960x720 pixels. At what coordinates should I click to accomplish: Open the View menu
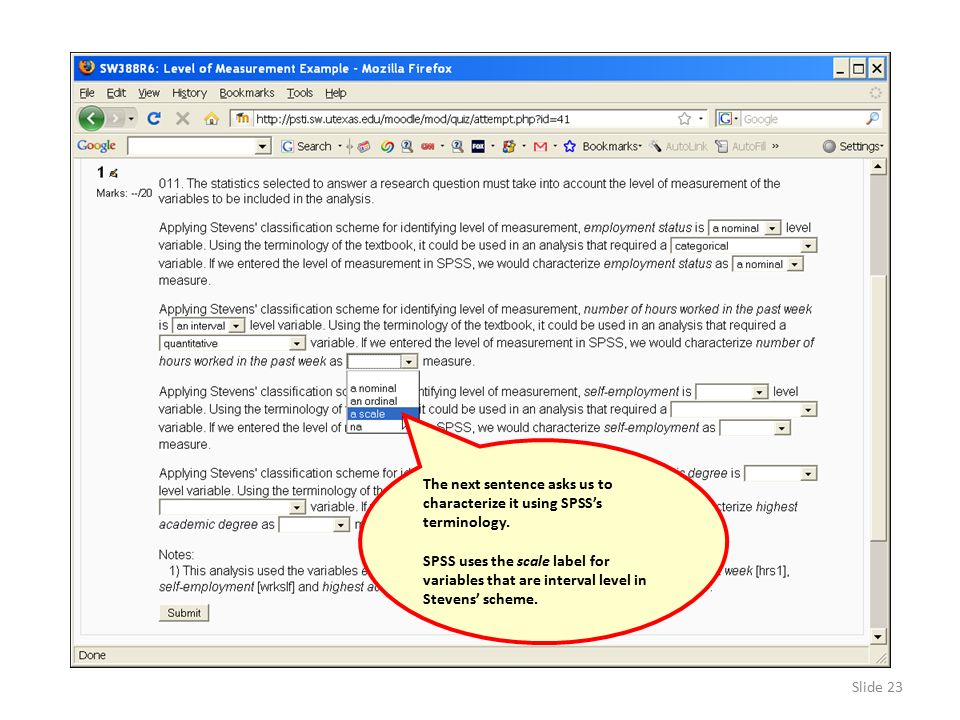click(x=149, y=93)
